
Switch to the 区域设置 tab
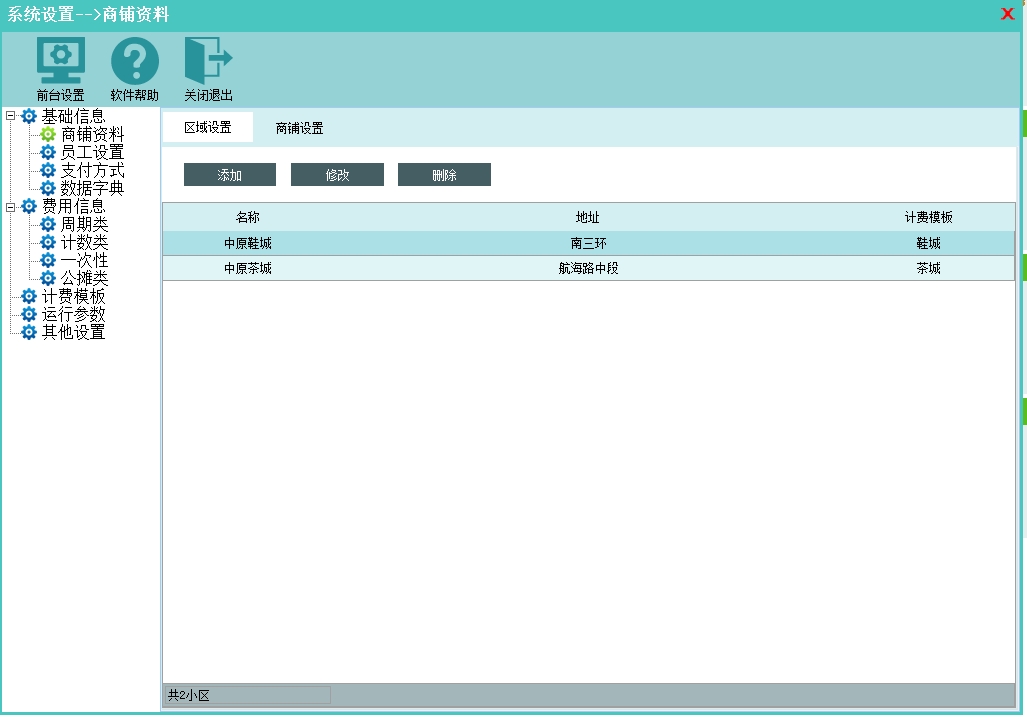point(207,127)
